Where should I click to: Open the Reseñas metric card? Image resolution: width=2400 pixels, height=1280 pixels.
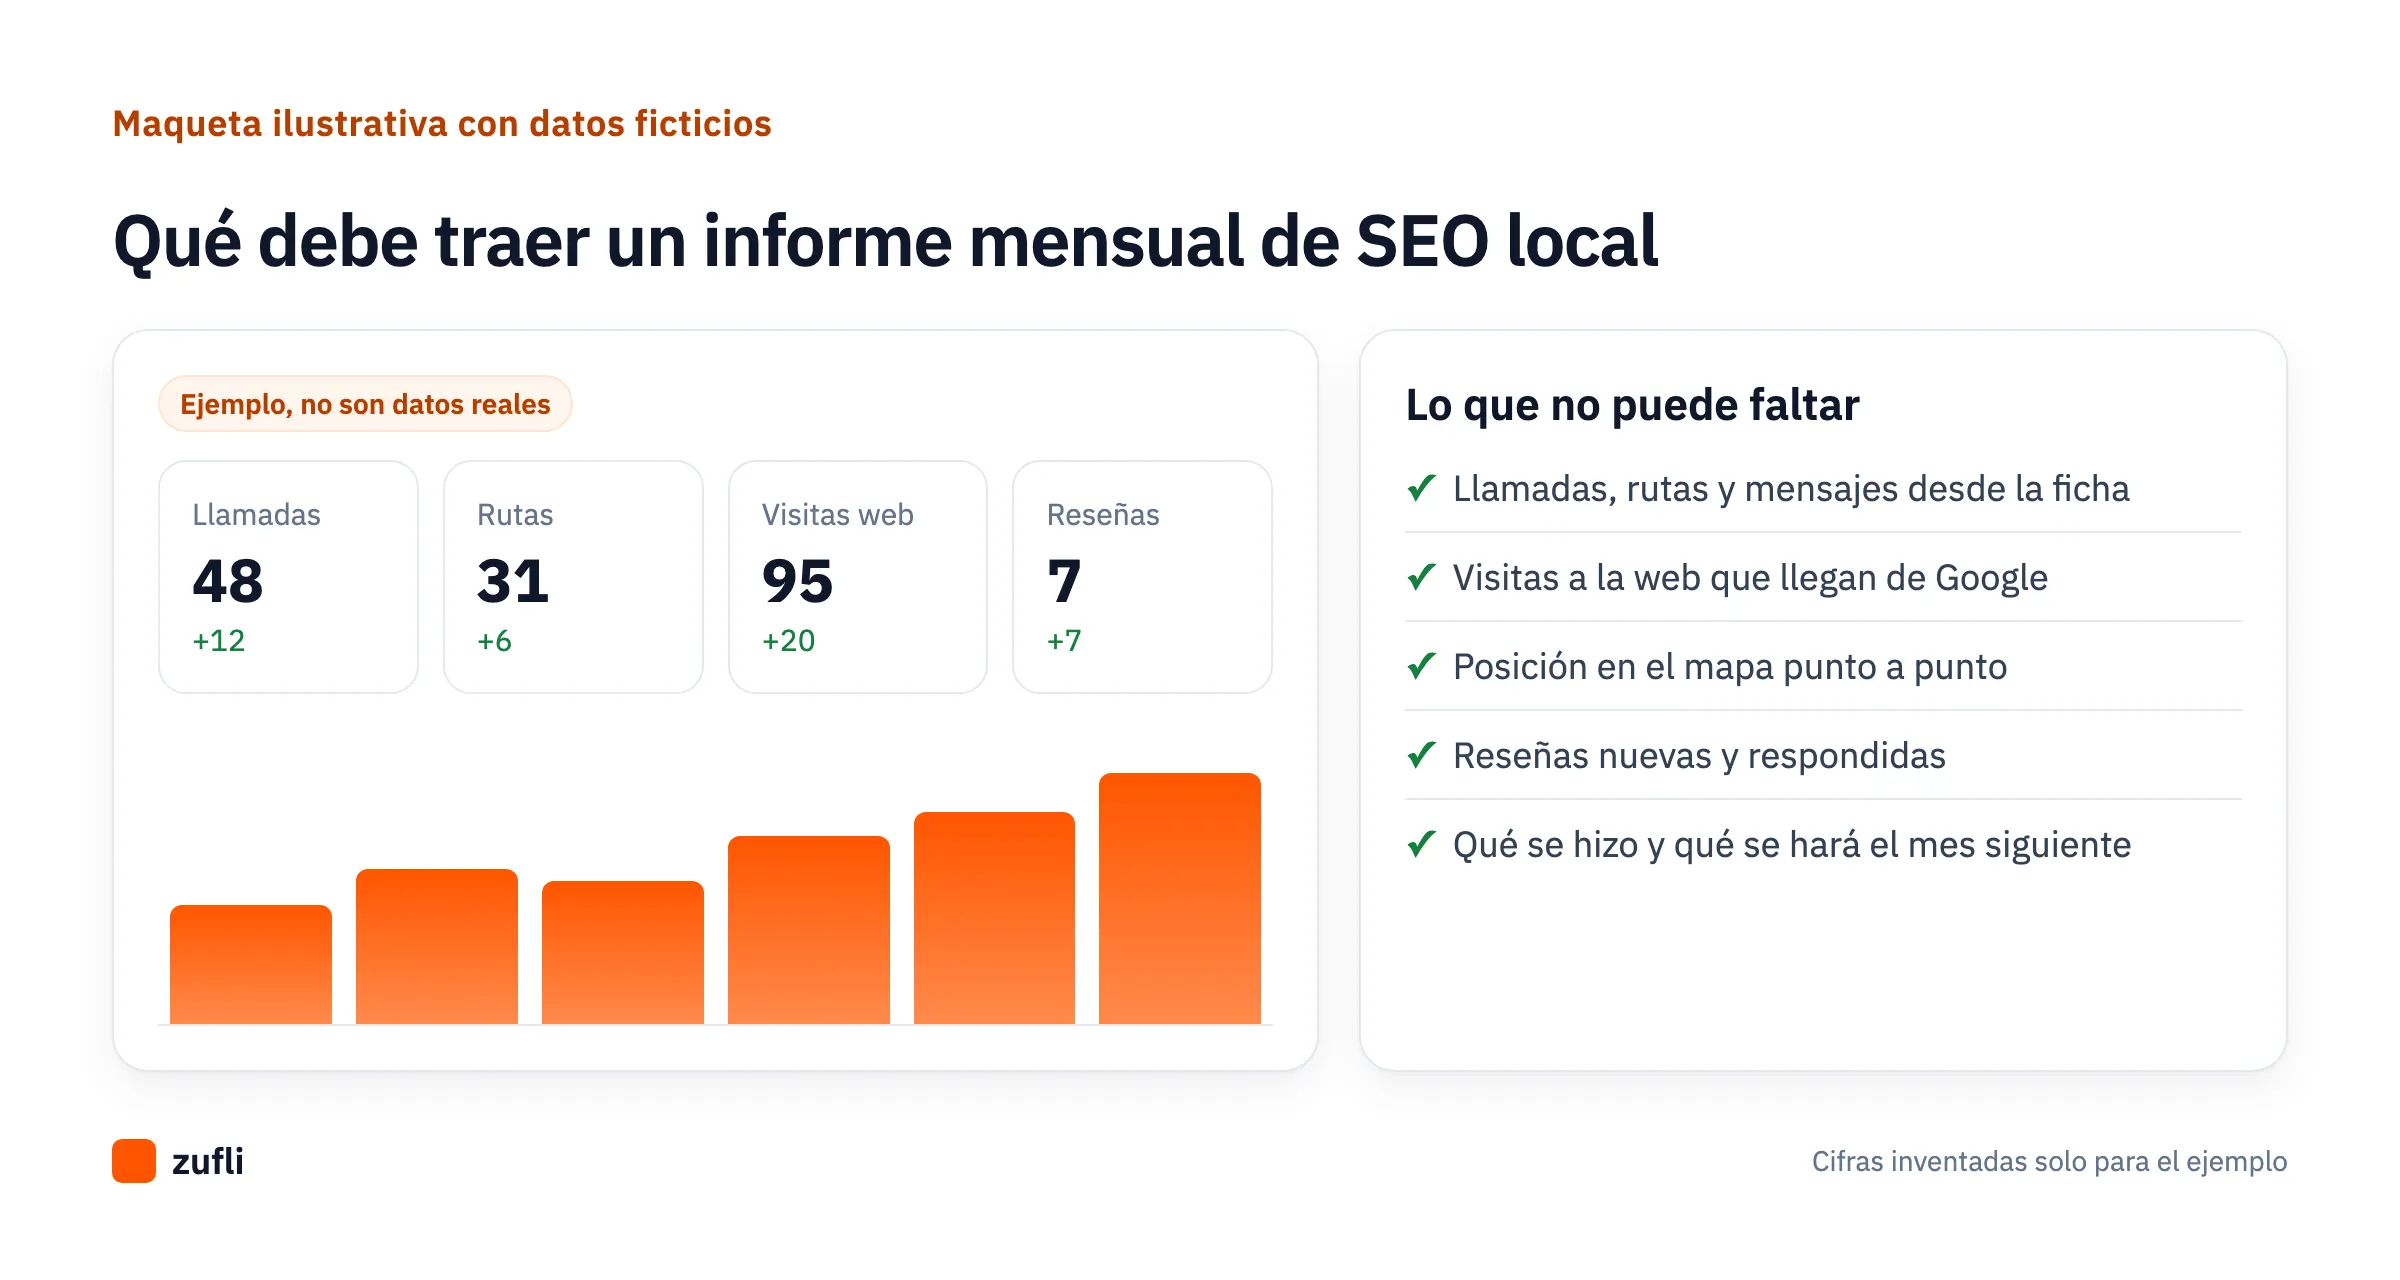pos(1142,577)
